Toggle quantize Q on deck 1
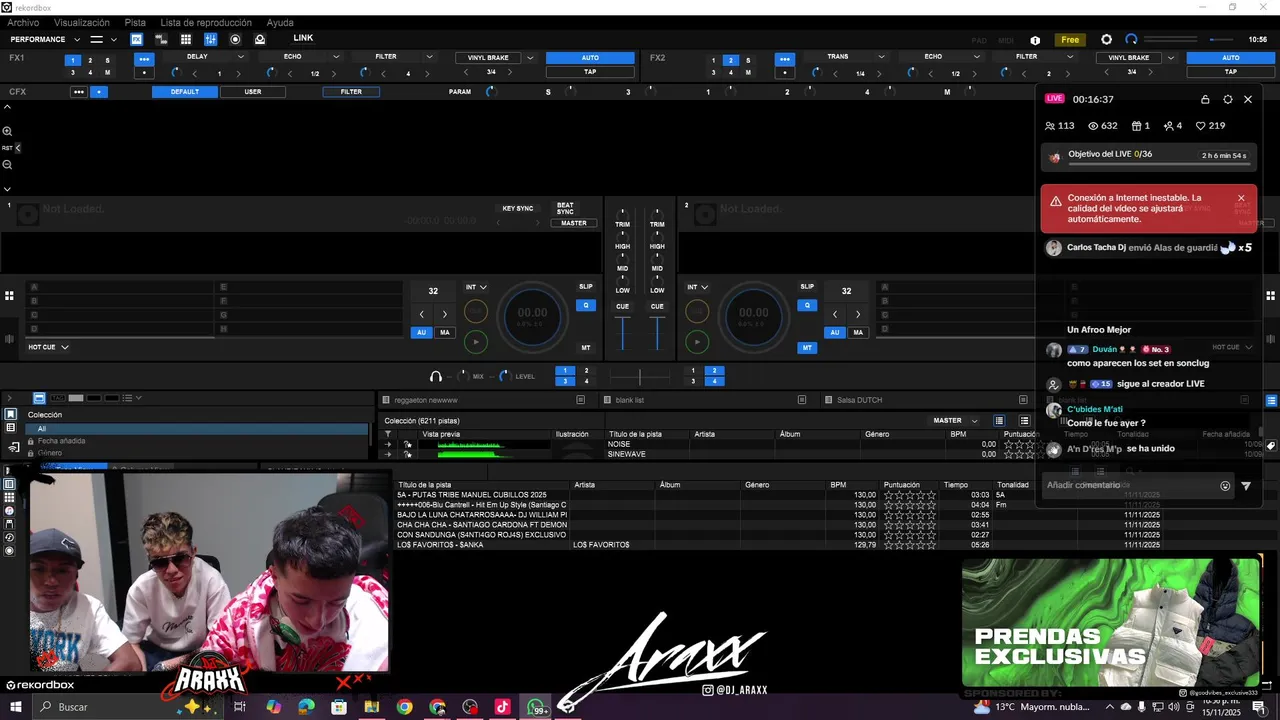The image size is (1280, 720). [x=586, y=306]
